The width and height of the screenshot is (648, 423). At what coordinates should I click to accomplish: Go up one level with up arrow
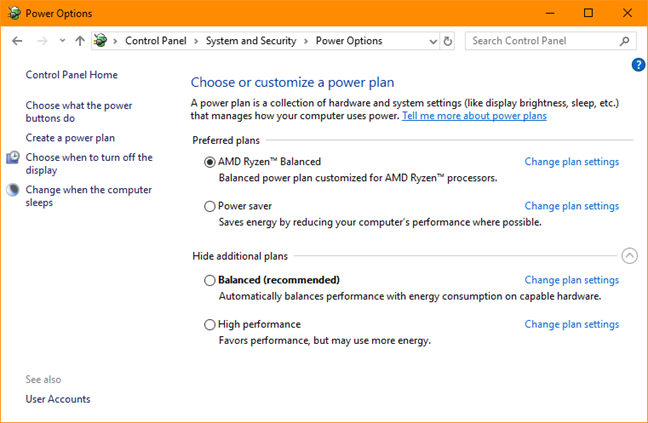pyautogui.click(x=80, y=41)
